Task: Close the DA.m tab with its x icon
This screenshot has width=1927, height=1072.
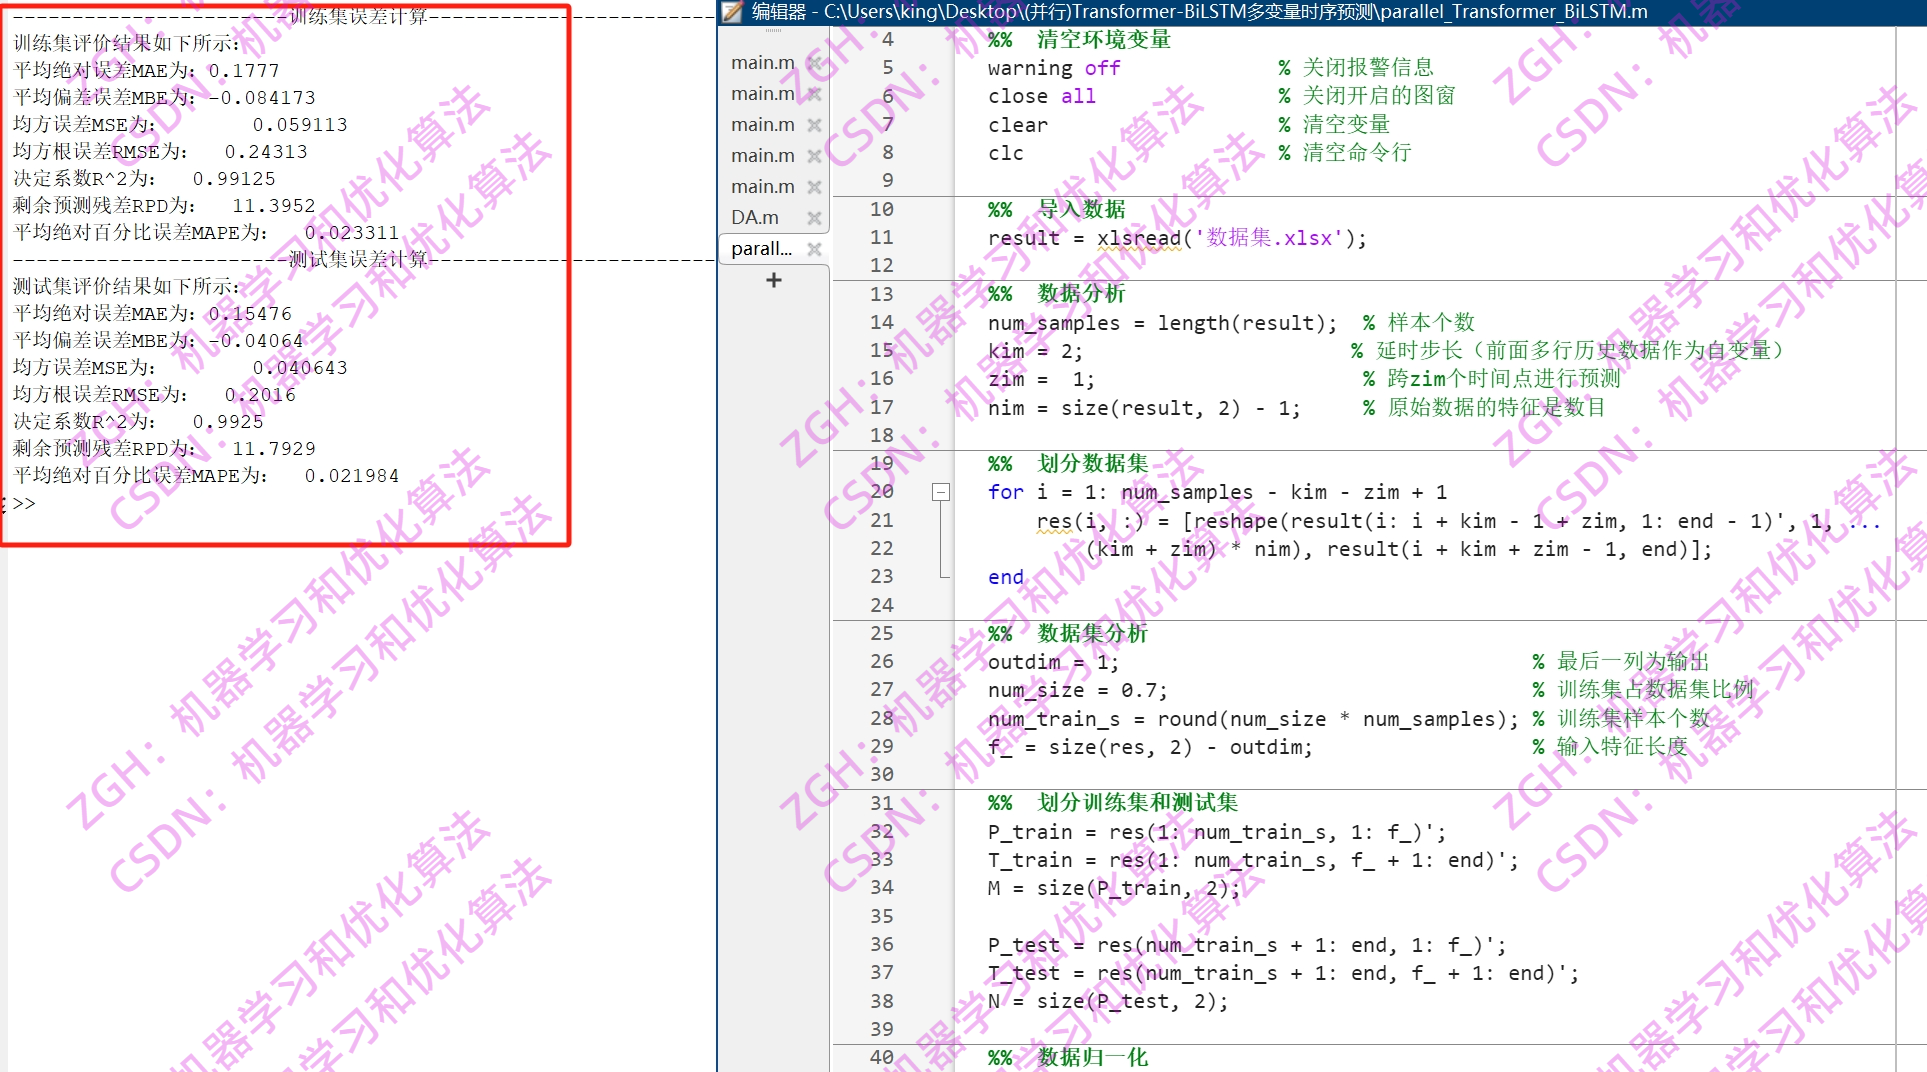Action: click(814, 217)
